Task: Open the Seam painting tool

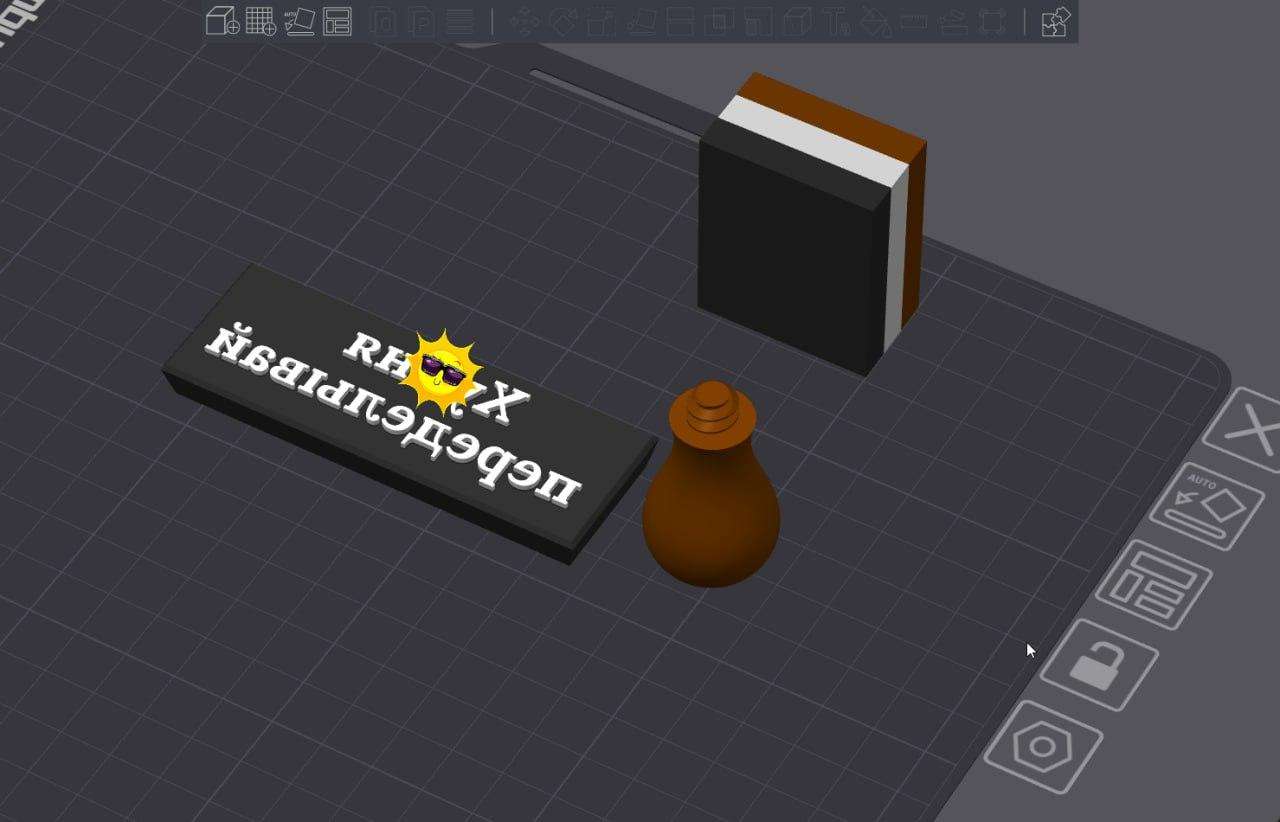Action: pyautogui.click(x=797, y=21)
